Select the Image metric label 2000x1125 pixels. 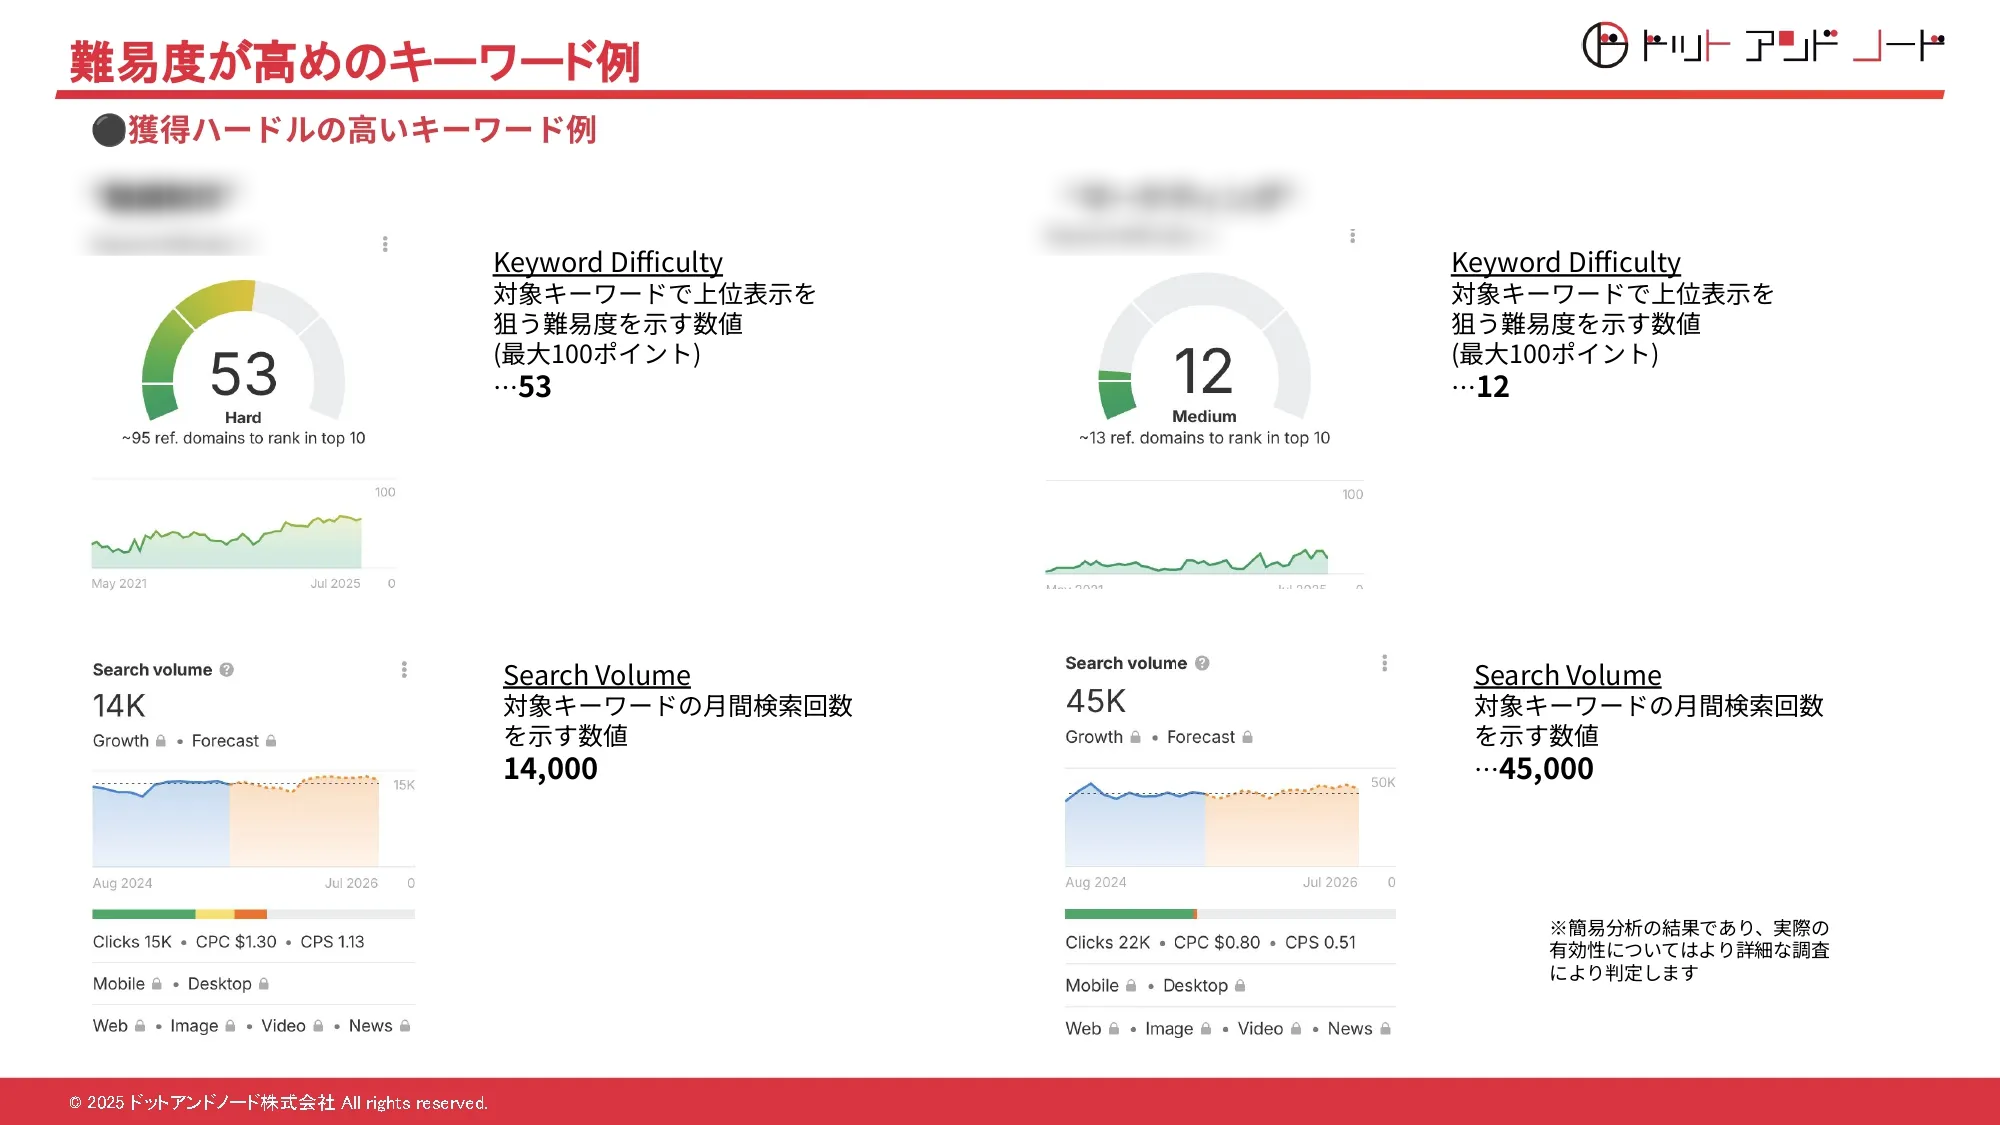coord(195,1025)
